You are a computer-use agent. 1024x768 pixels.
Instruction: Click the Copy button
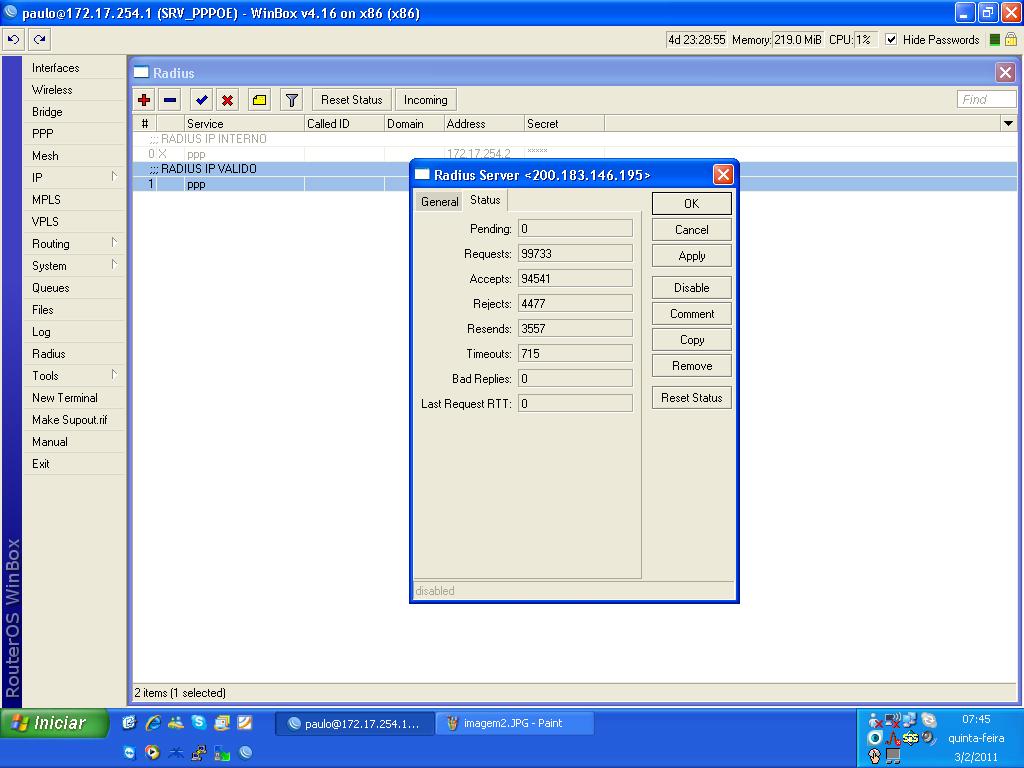click(x=692, y=340)
